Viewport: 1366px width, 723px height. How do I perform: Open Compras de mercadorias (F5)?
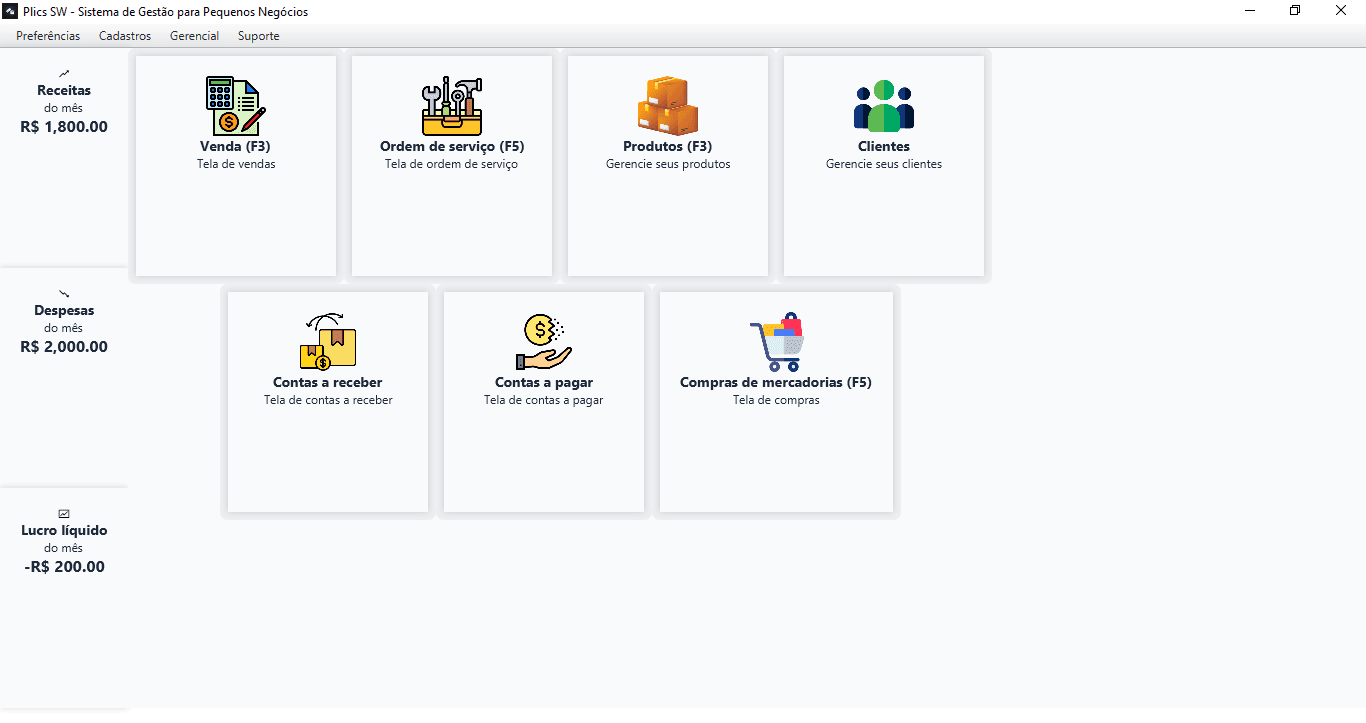pyautogui.click(x=776, y=400)
